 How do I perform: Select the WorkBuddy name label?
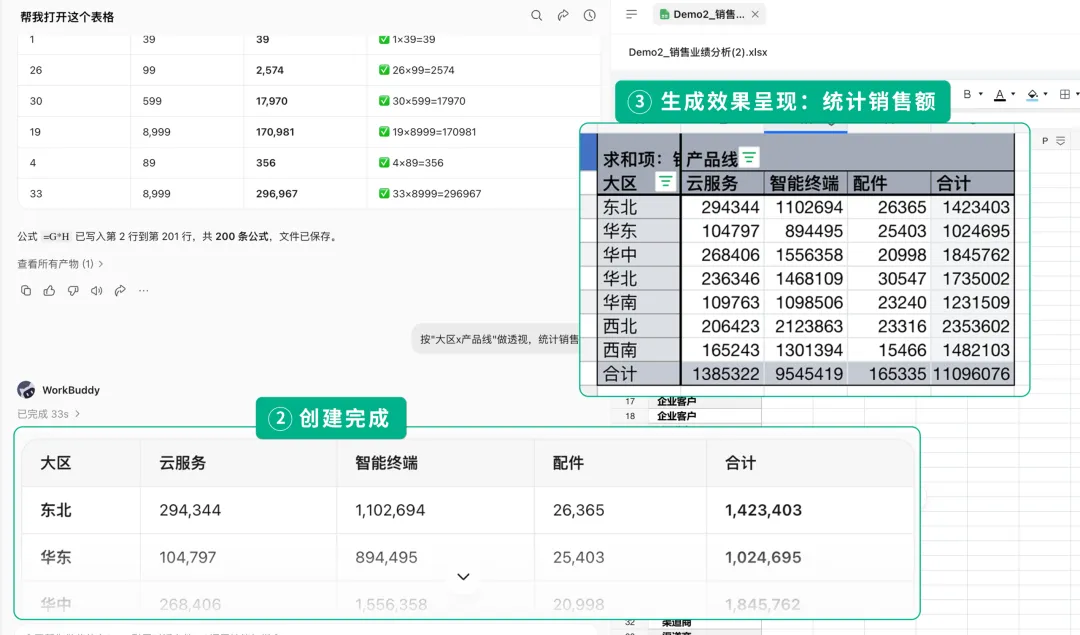71,390
